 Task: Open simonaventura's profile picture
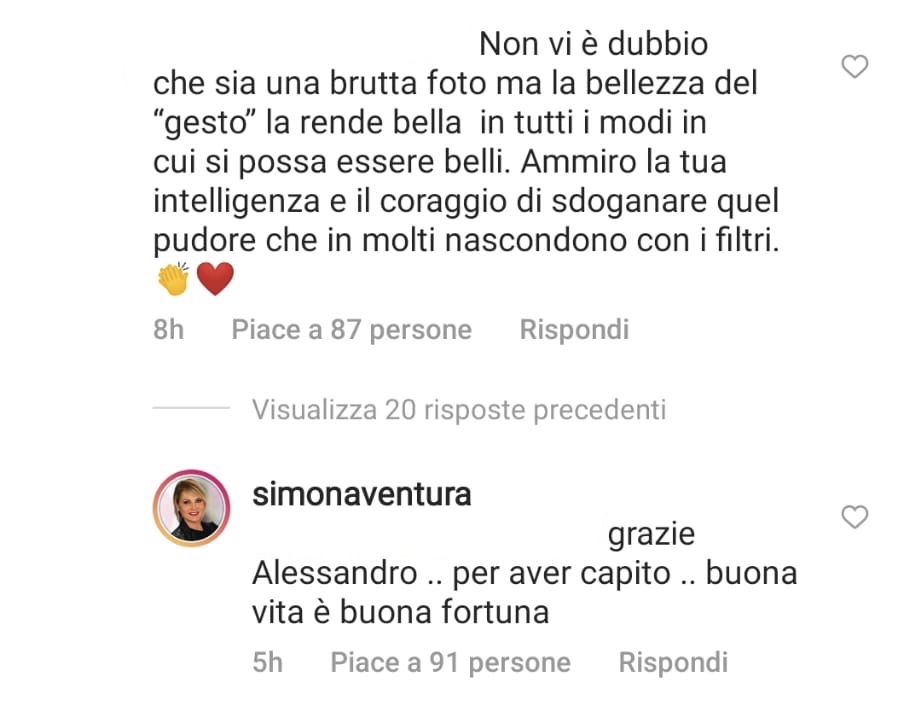pyautogui.click(x=191, y=508)
